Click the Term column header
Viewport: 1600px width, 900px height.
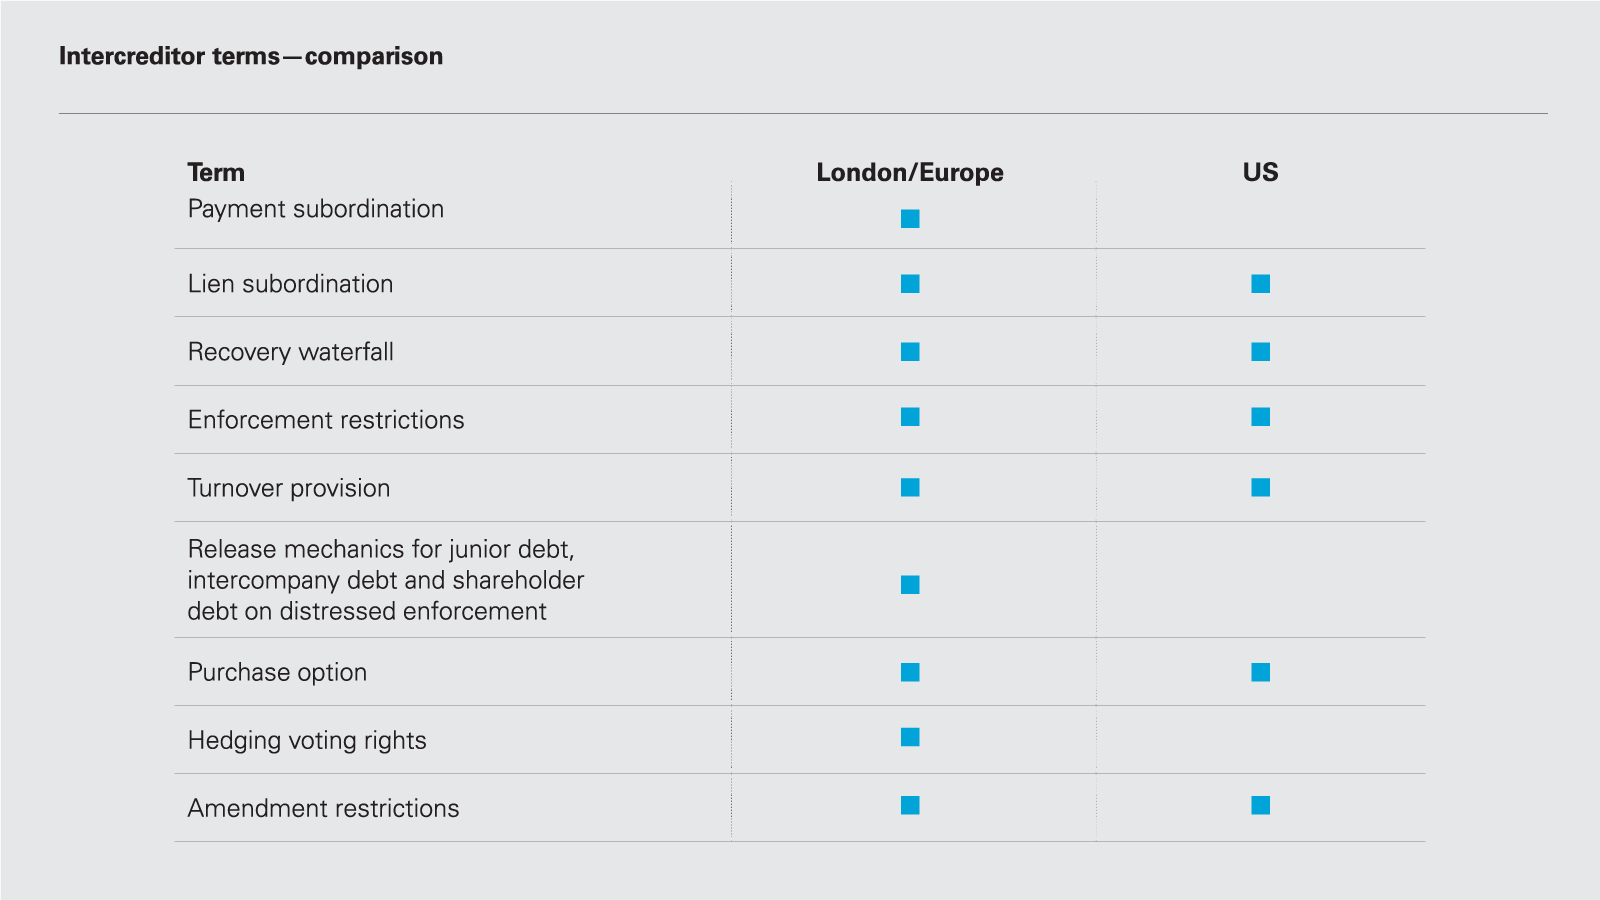(216, 172)
